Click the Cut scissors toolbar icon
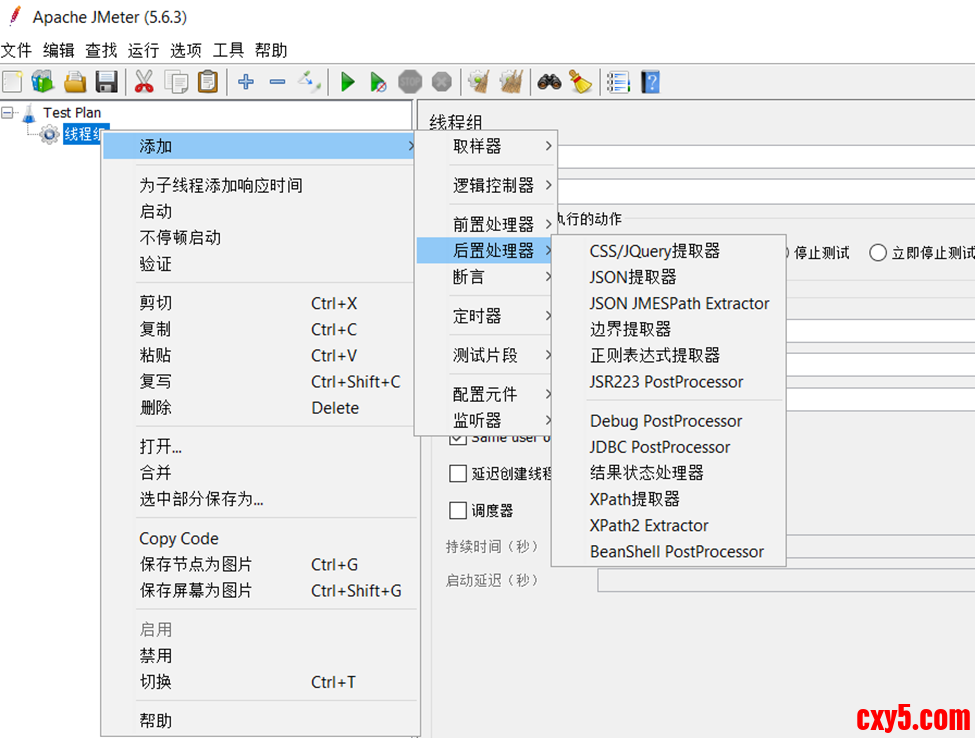Viewport: 975px width, 738px height. [144, 82]
